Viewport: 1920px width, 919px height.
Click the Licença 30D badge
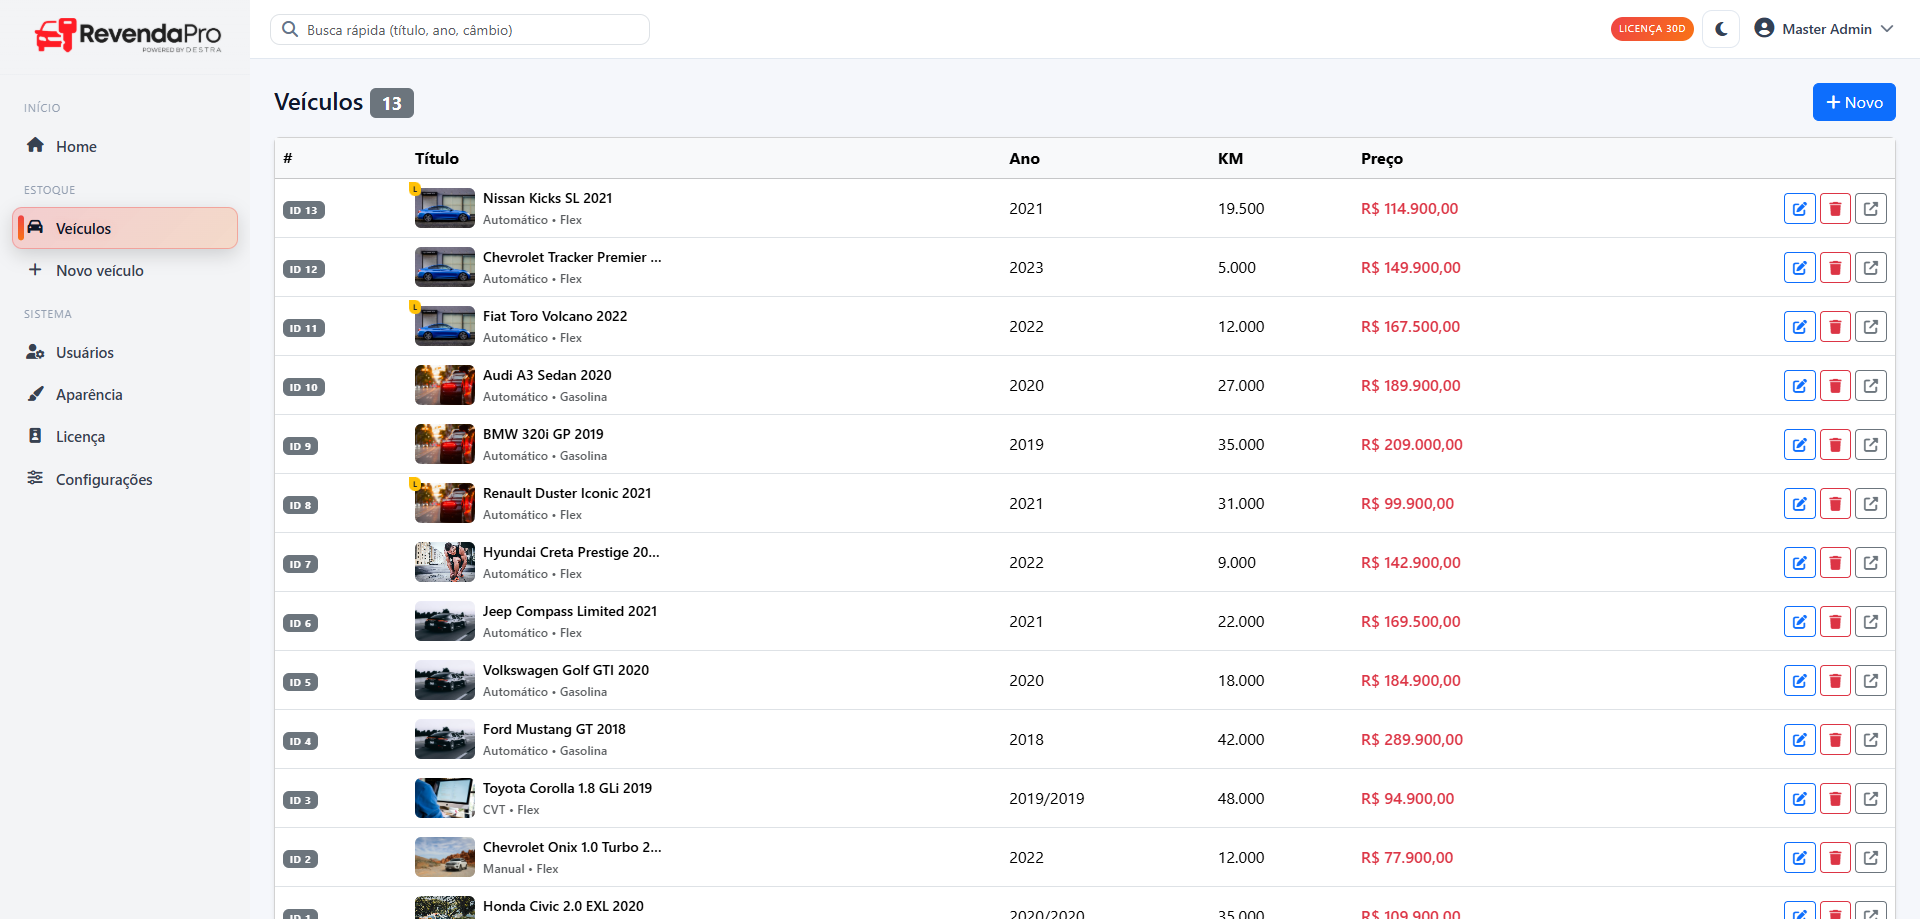pos(1651,29)
